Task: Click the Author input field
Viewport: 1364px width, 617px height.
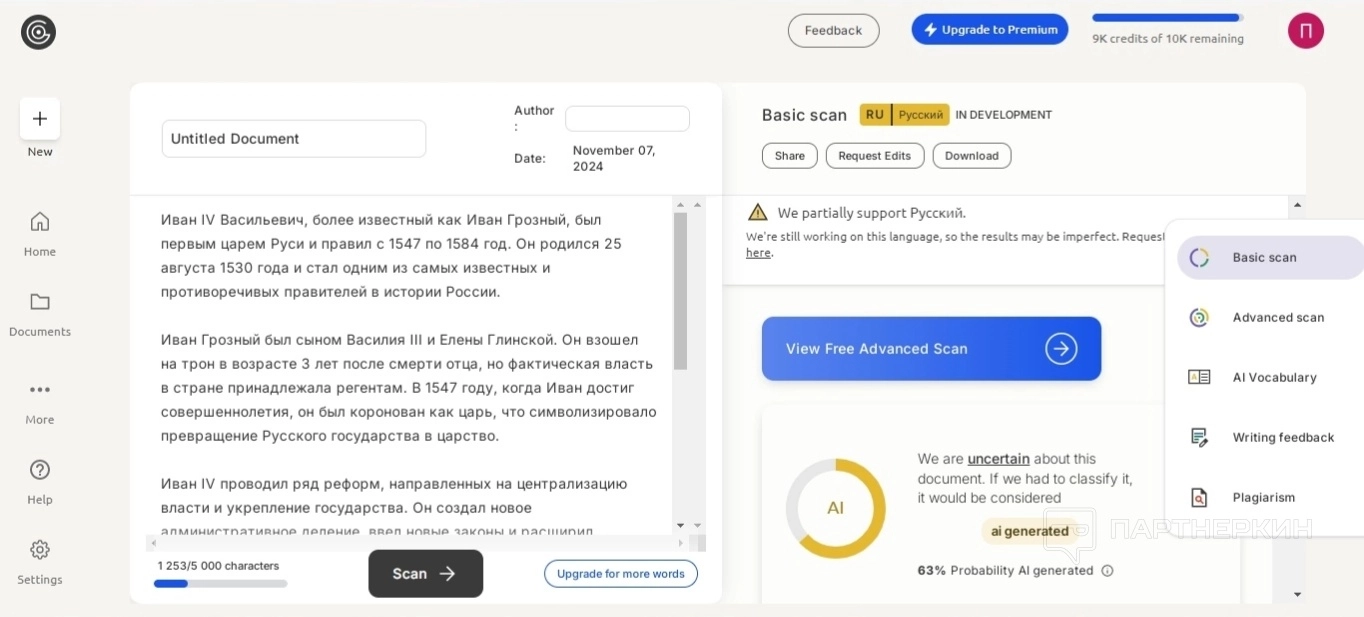Action: [627, 119]
